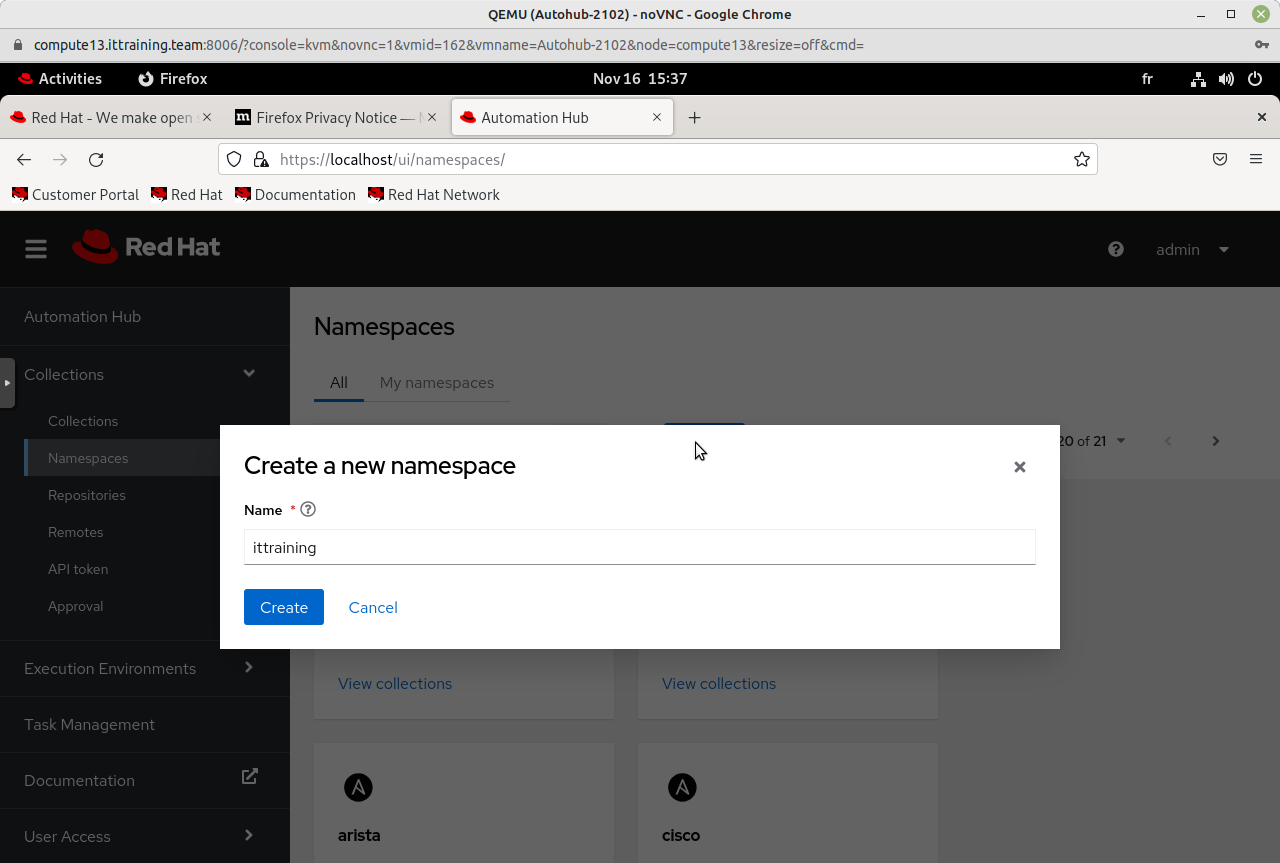Click the Red Hat logo

tap(146, 247)
